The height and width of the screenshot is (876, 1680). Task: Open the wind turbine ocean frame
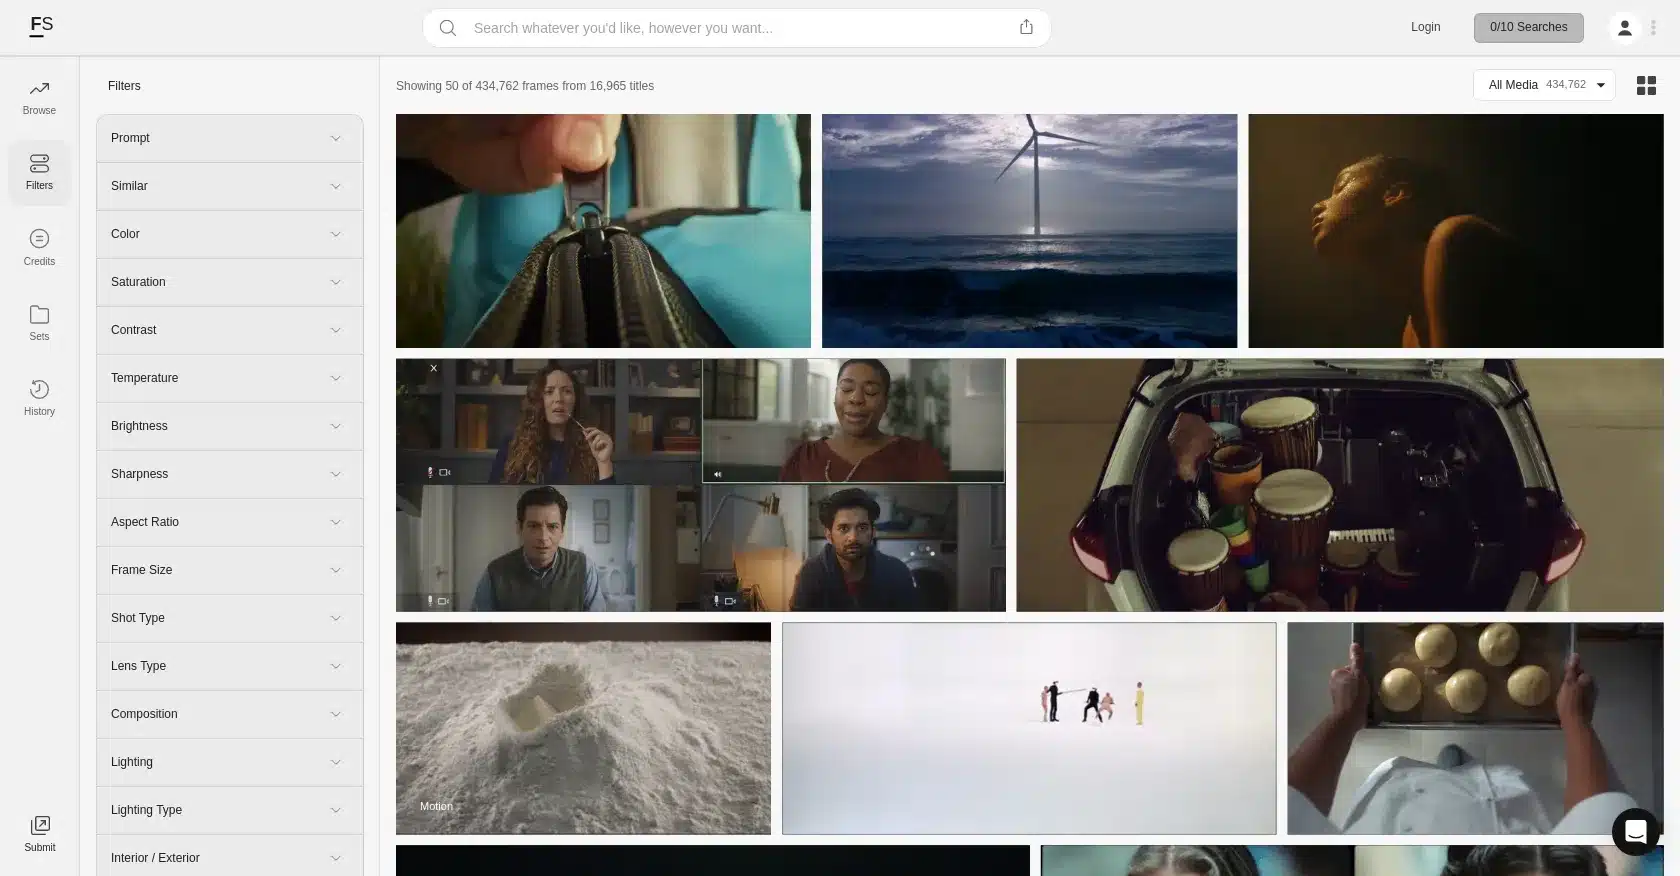(x=1029, y=231)
